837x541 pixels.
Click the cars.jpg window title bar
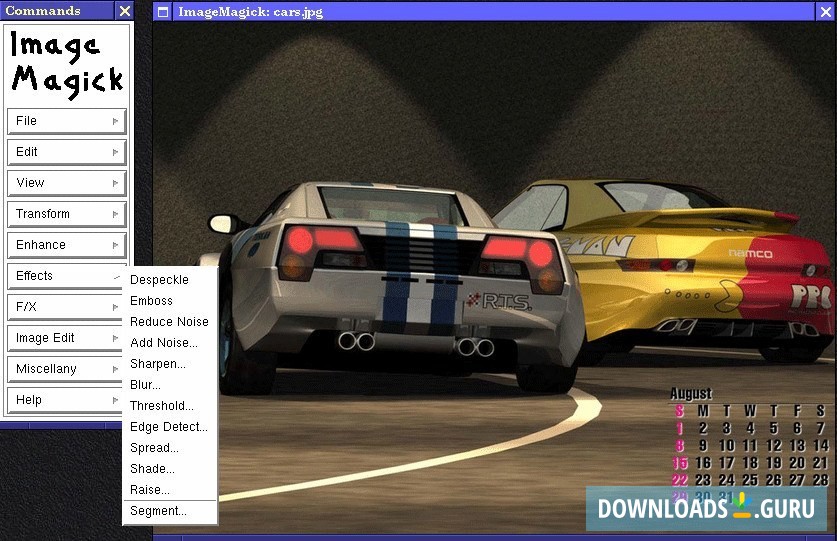click(x=480, y=12)
